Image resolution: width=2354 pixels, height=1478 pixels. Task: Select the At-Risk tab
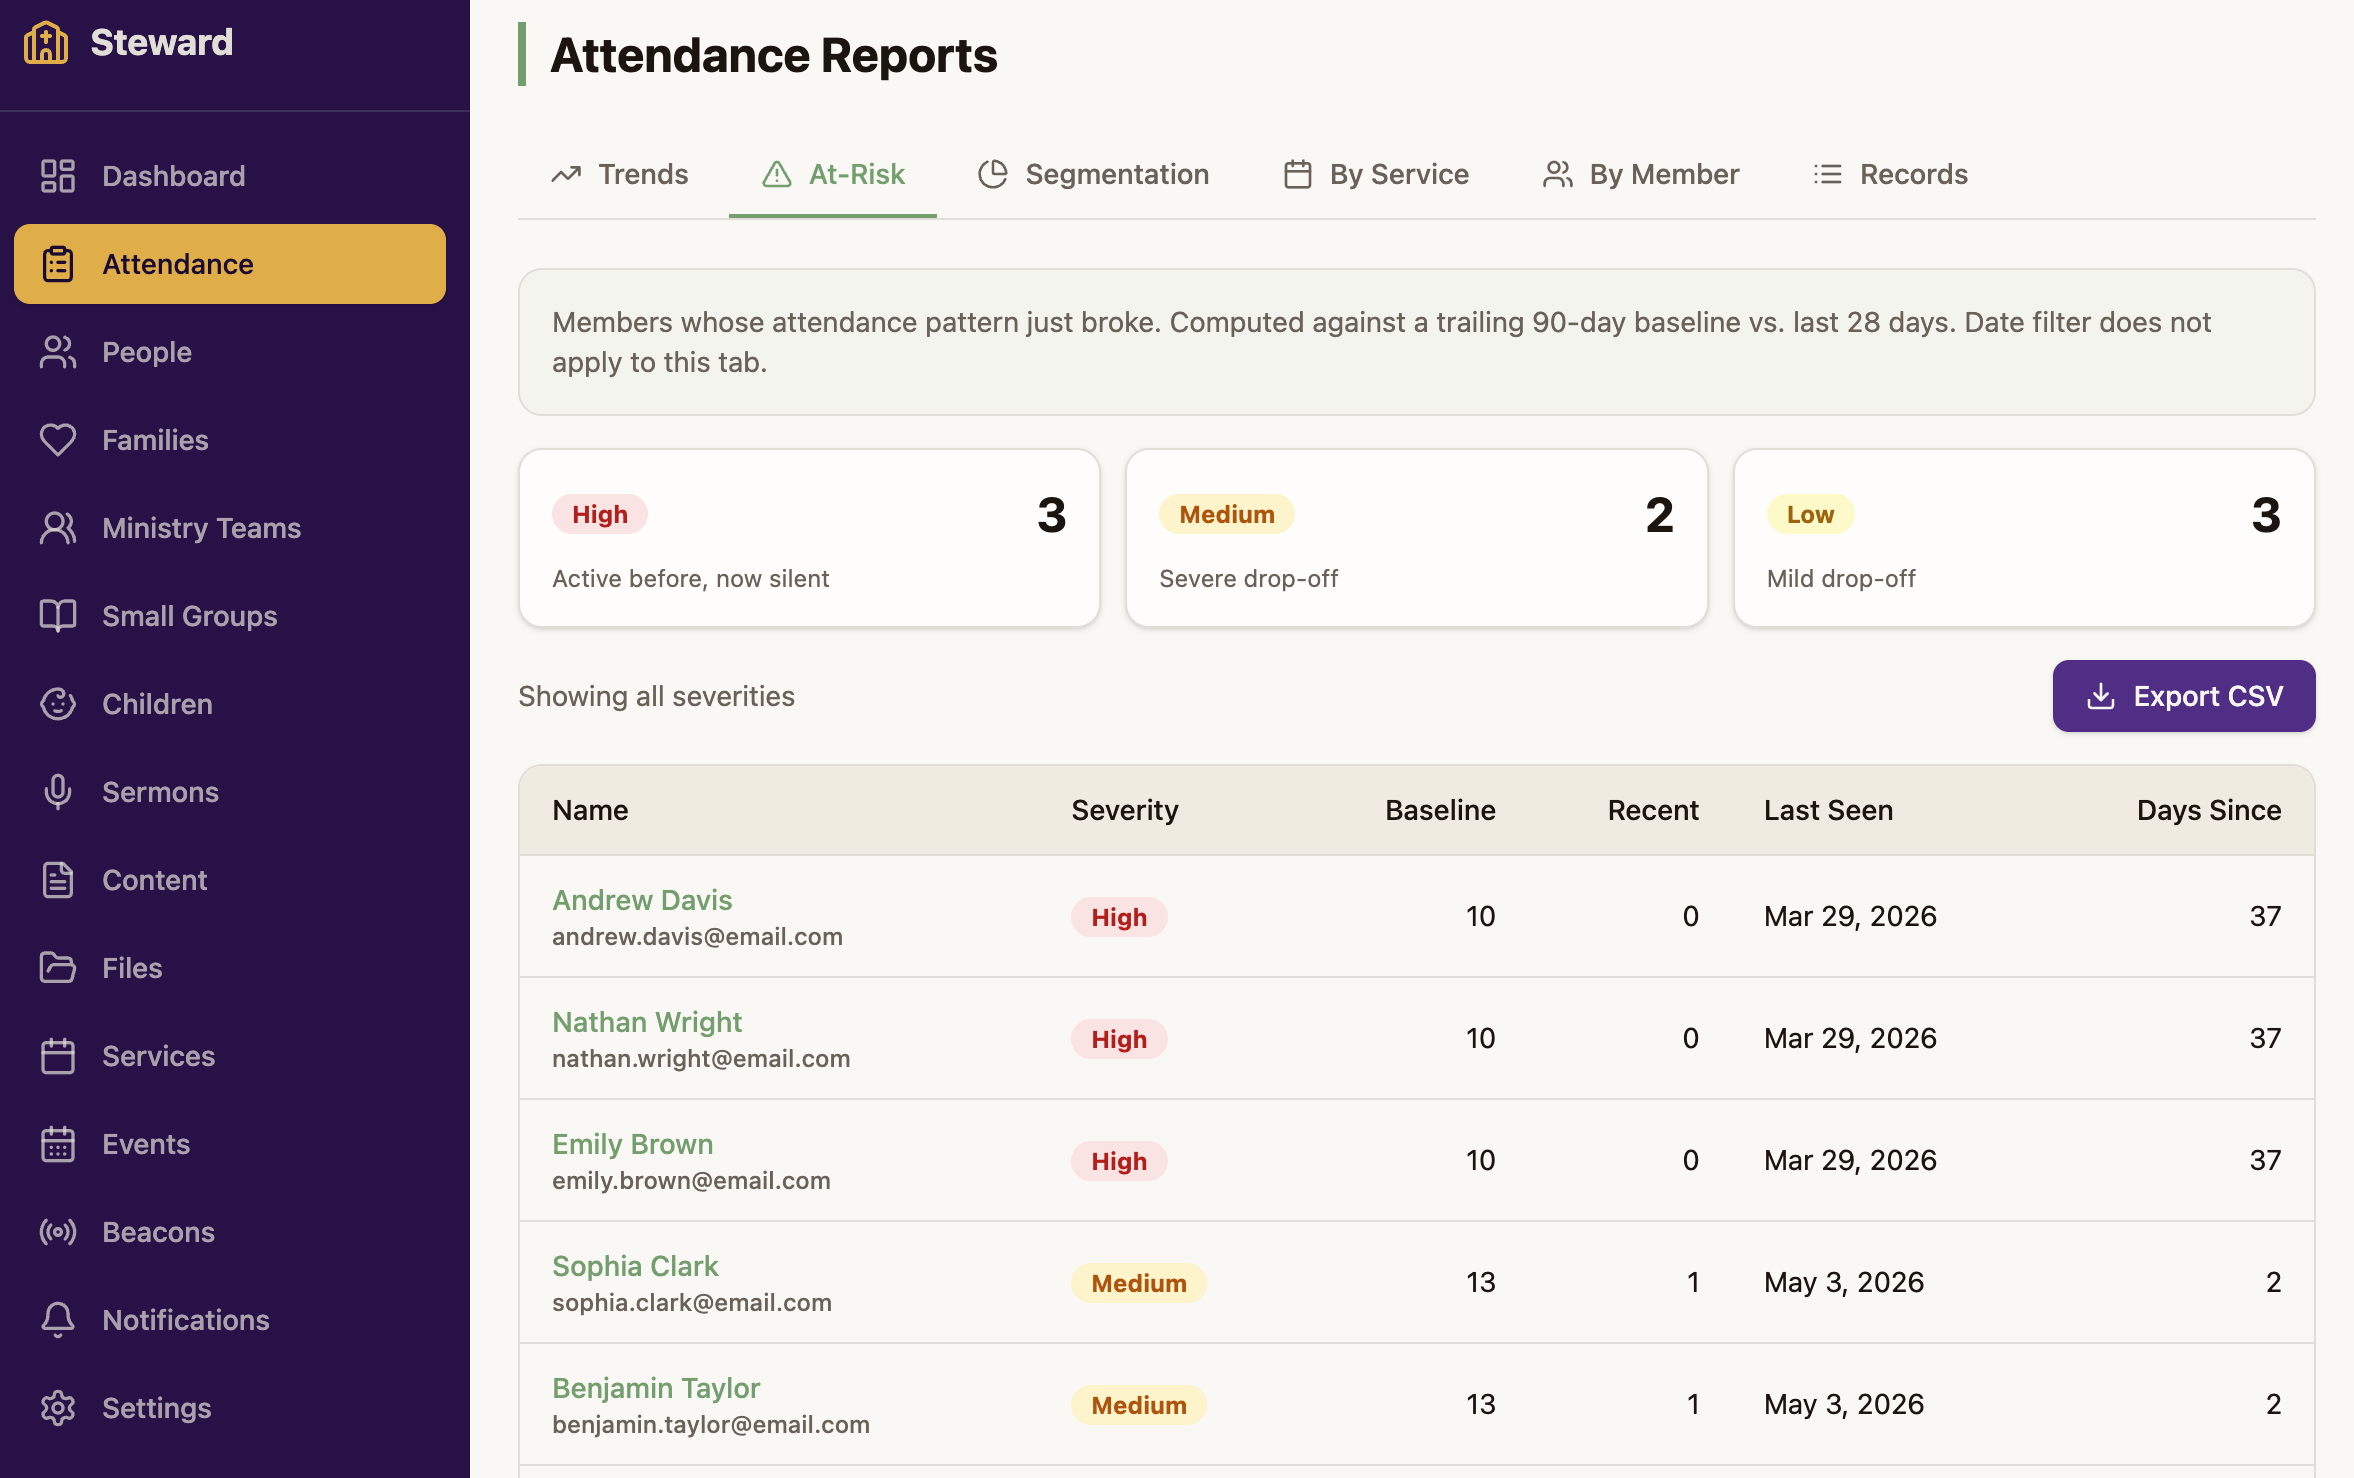tap(833, 174)
